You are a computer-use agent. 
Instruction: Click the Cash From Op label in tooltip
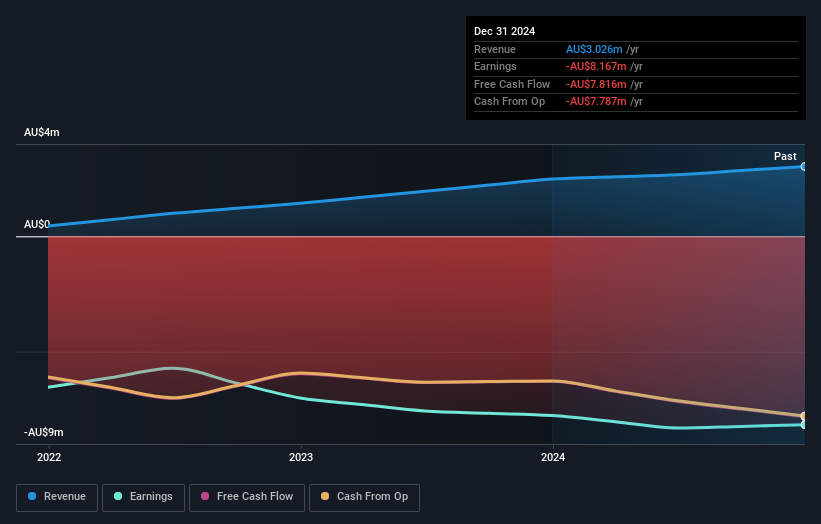(509, 102)
